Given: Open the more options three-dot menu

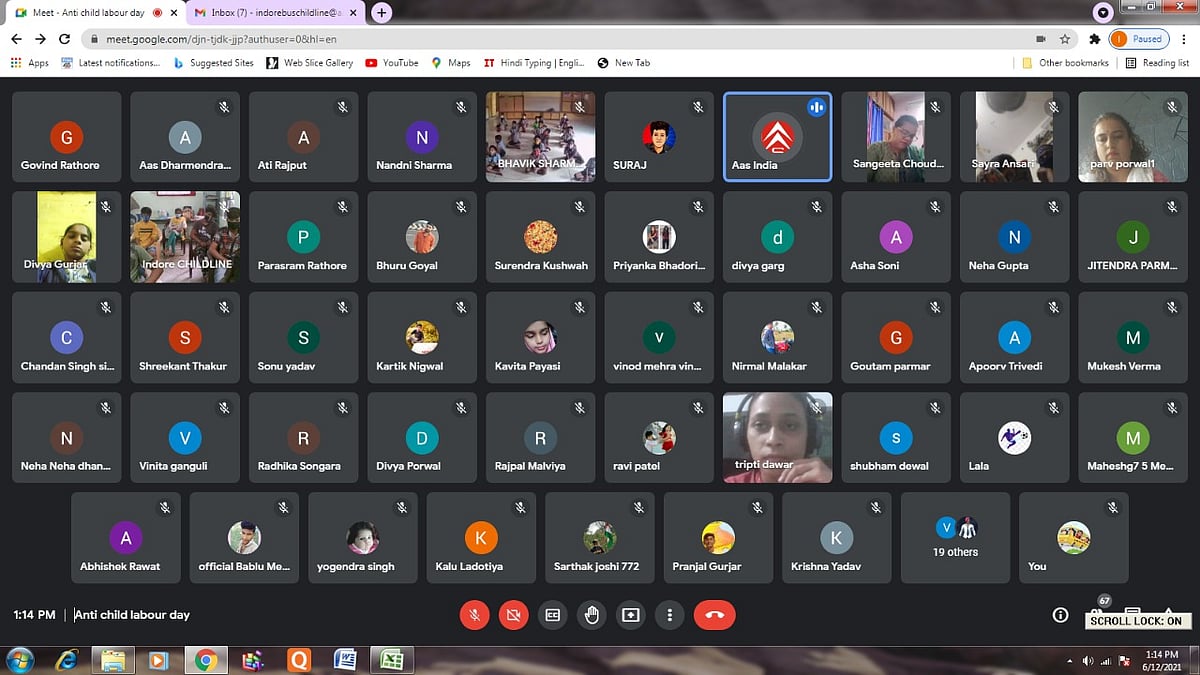Looking at the screenshot, I should [670, 616].
